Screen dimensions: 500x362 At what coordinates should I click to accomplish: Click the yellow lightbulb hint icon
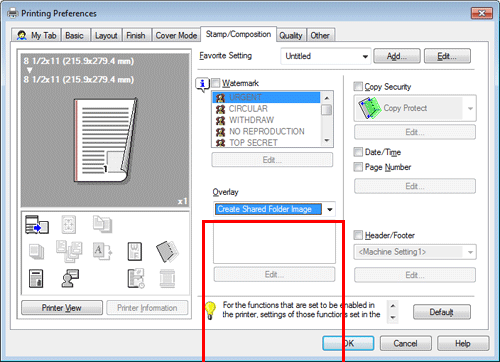(x=210, y=310)
